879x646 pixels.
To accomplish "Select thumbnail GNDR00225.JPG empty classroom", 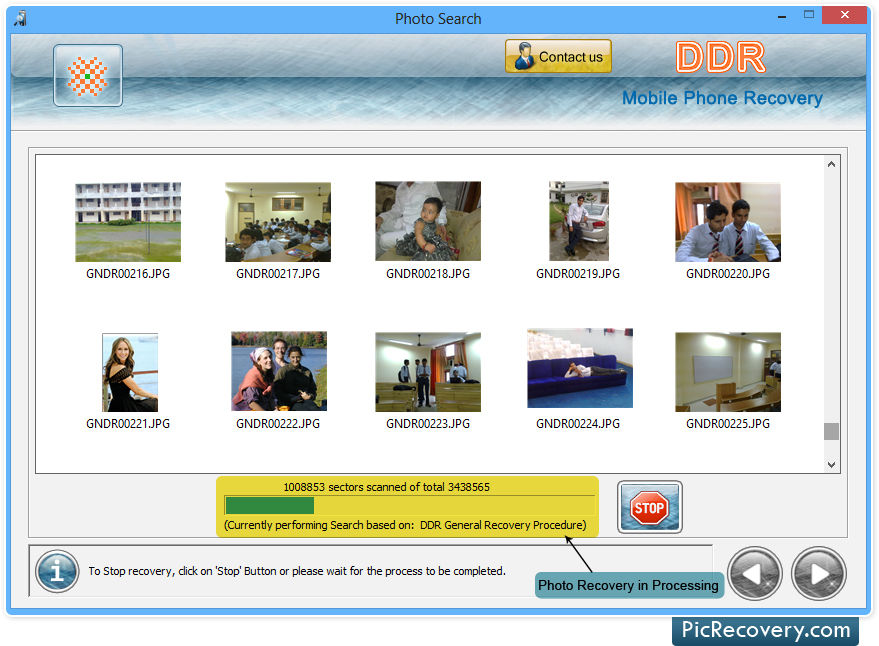I will 728,372.
